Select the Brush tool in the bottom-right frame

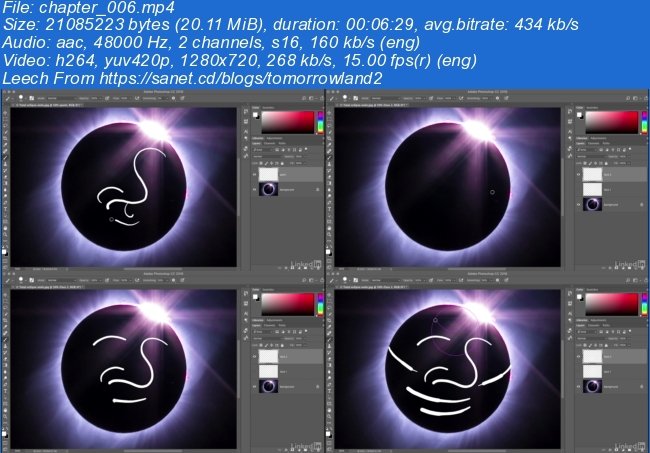(330, 339)
